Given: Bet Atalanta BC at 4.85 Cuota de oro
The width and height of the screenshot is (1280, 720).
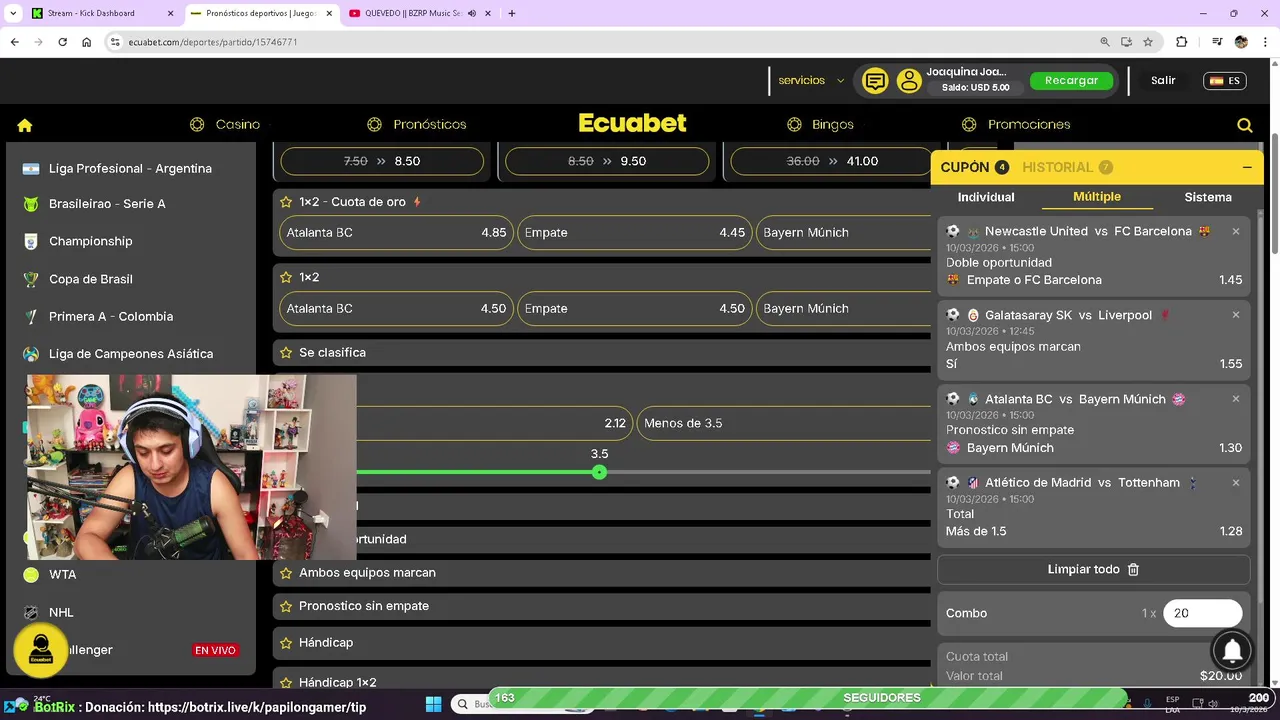Looking at the screenshot, I should 396,233.
